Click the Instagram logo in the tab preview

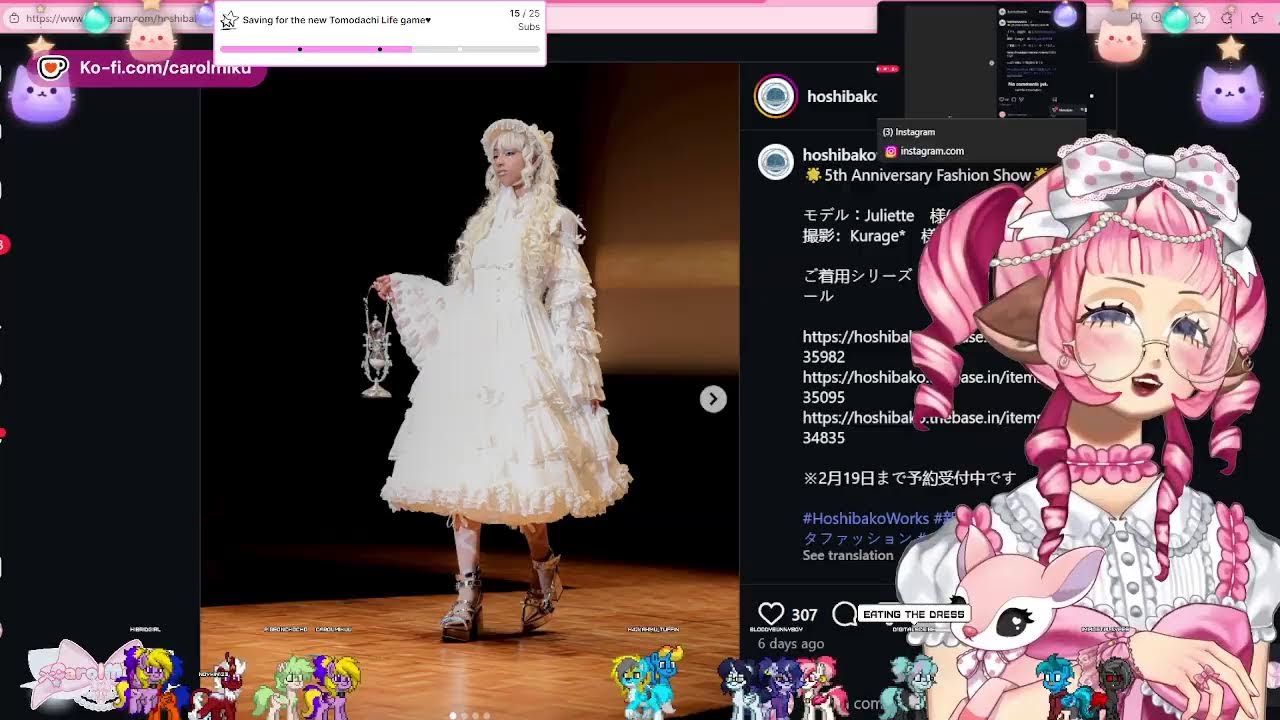click(x=891, y=151)
